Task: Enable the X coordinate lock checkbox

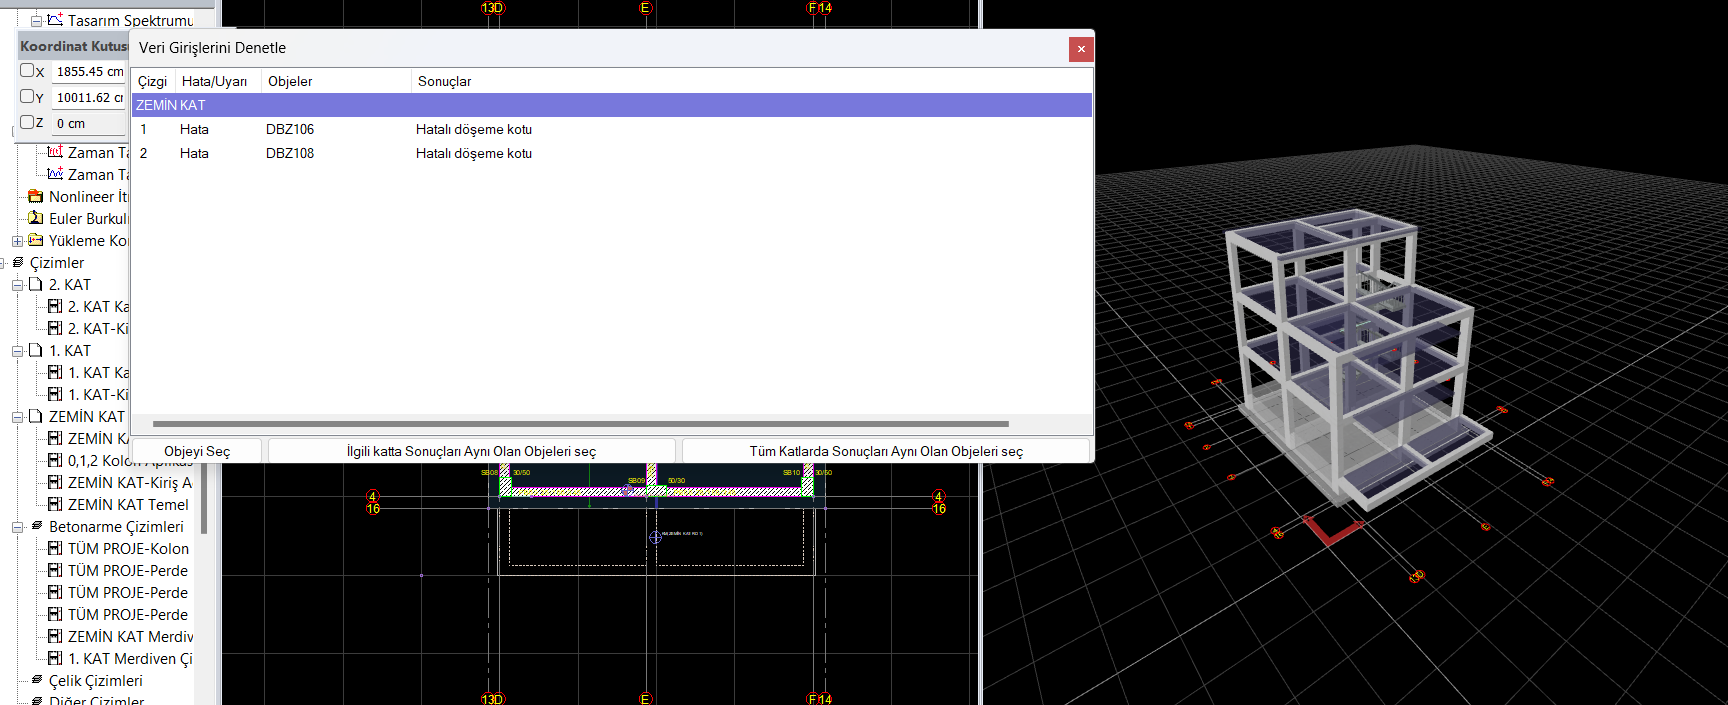Action: coord(27,71)
